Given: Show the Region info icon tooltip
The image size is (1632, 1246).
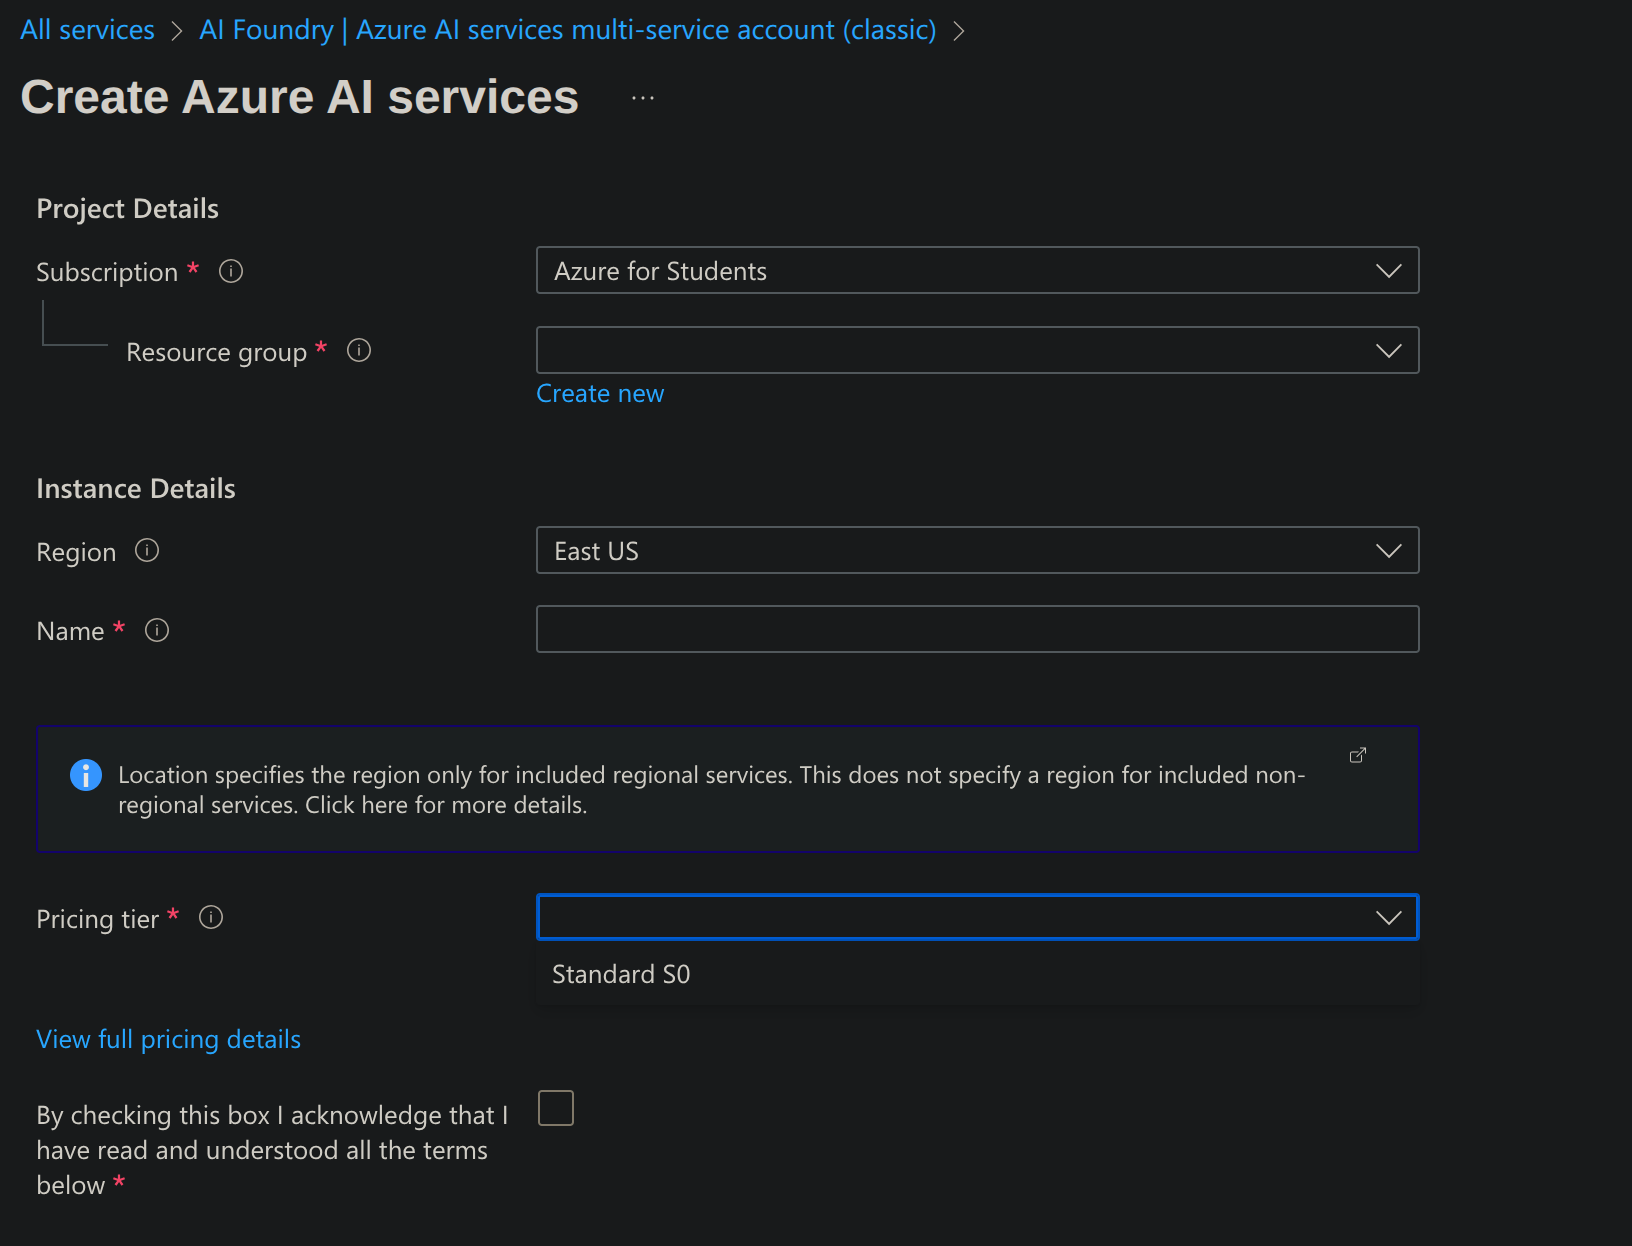Looking at the screenshot, I should coord(147,550).
